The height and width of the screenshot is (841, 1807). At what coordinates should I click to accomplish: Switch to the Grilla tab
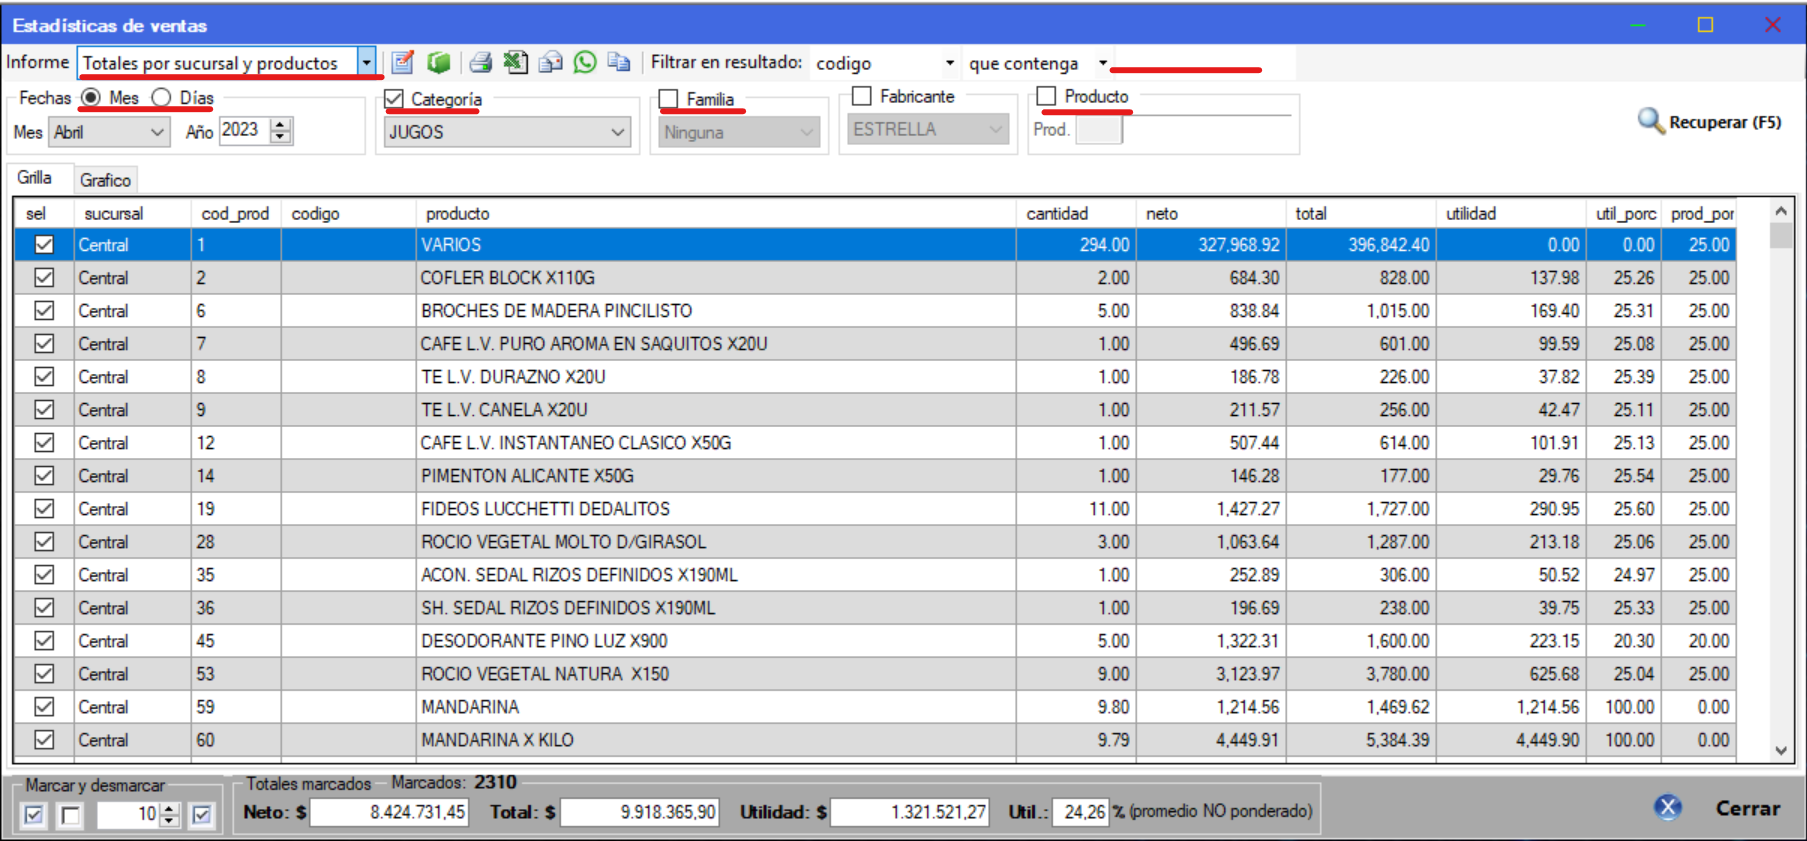[x=35, y=178]
